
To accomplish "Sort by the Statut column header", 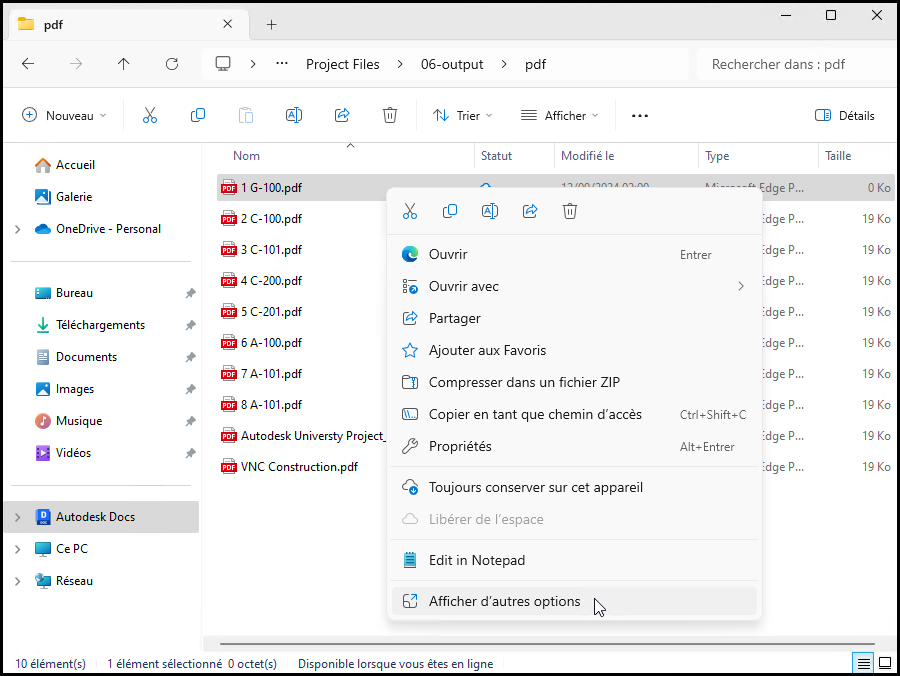I will click(496, 156).
